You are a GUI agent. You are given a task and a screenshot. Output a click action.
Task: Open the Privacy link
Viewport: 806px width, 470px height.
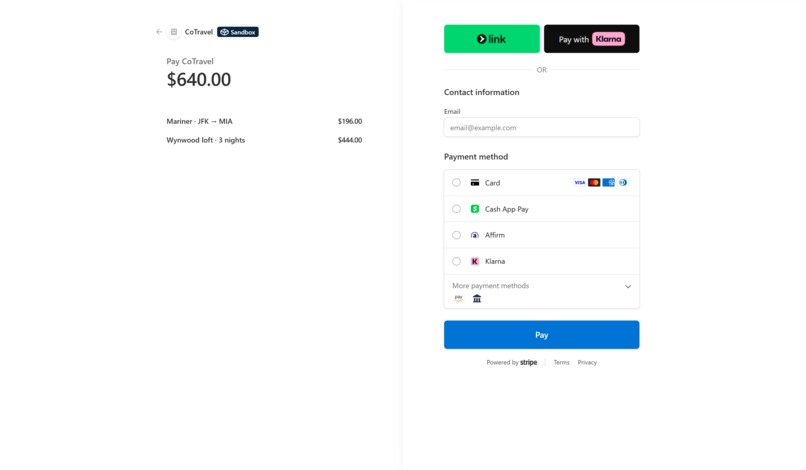(587, 363)
